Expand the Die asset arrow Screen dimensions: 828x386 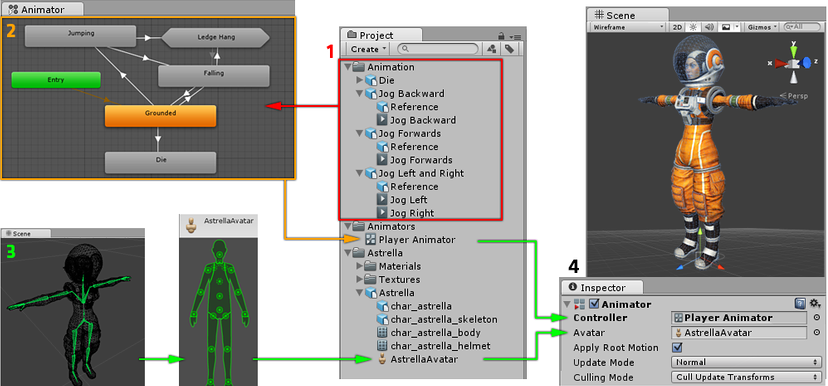[x=360, y=80]
